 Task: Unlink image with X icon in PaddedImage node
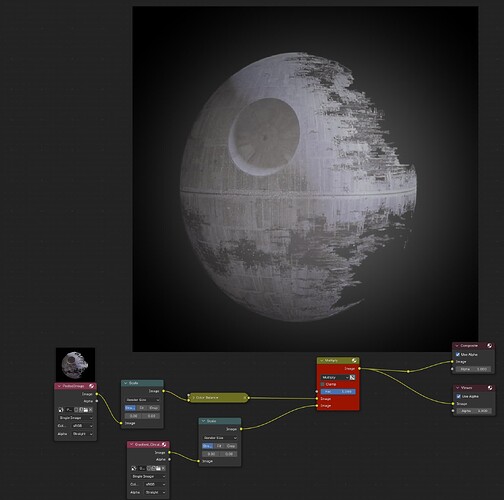coord(90,410)
